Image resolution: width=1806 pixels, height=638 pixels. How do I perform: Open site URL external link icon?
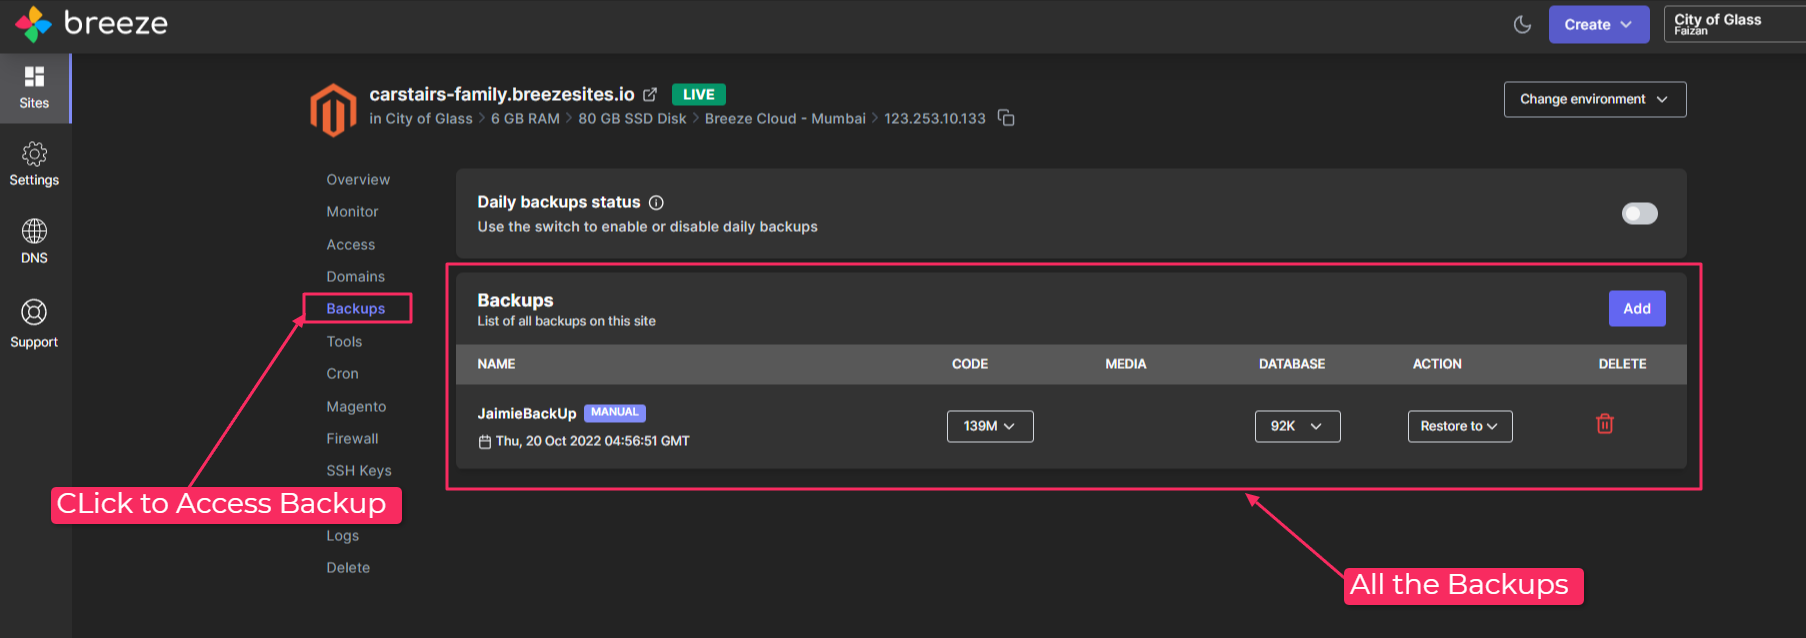(650, 94)
